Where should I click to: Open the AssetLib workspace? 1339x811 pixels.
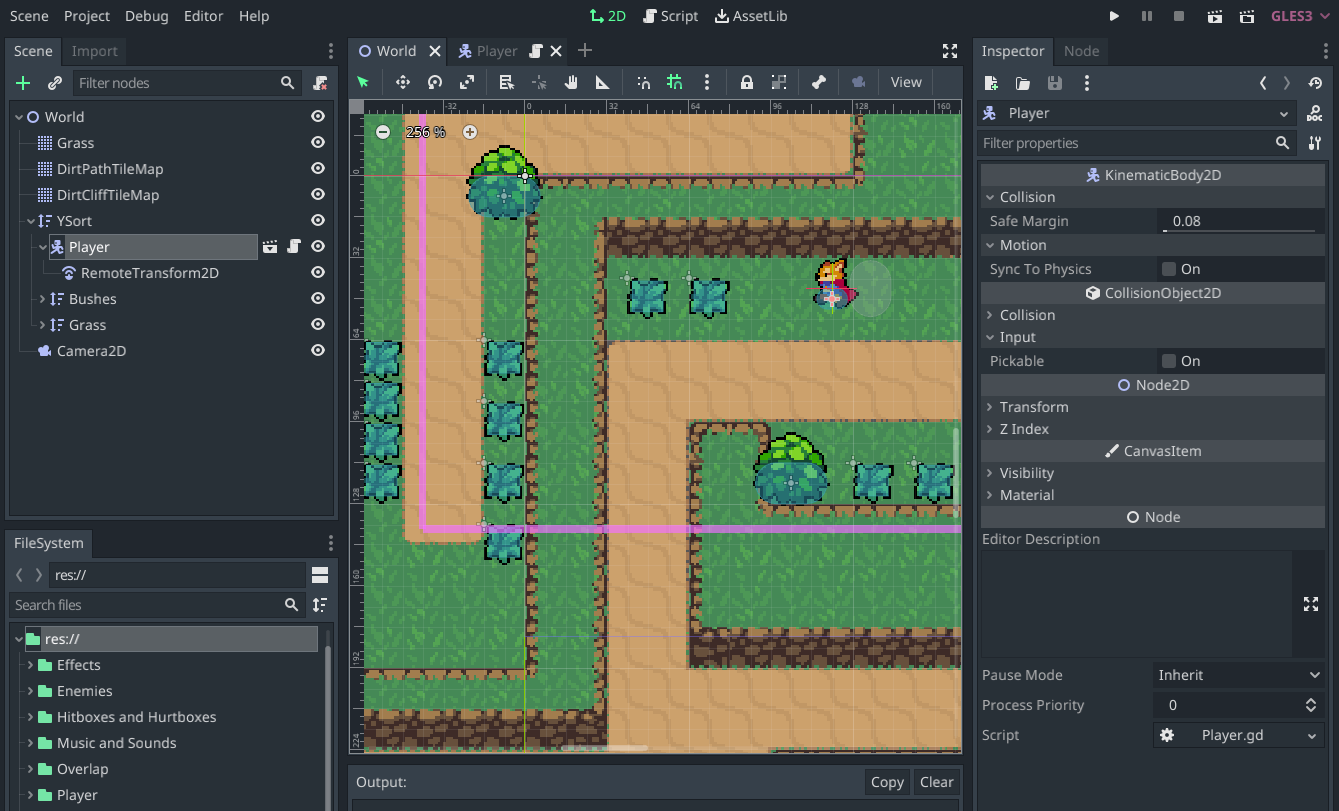751,16
